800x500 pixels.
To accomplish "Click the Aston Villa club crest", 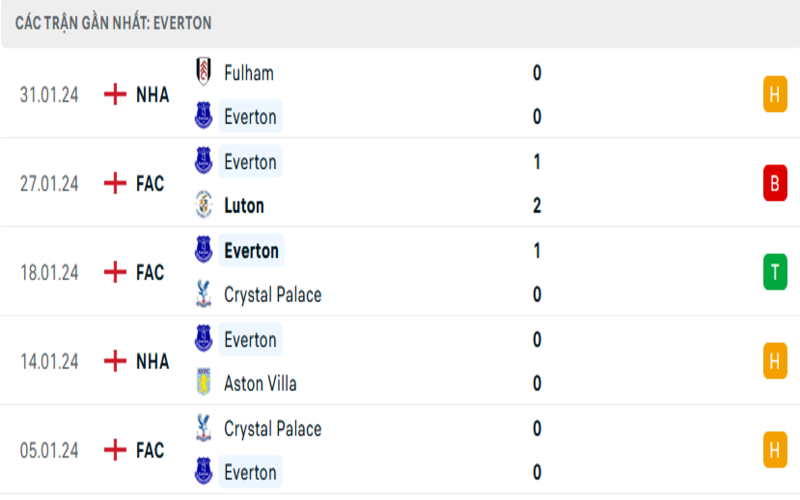I will [204, 383].
